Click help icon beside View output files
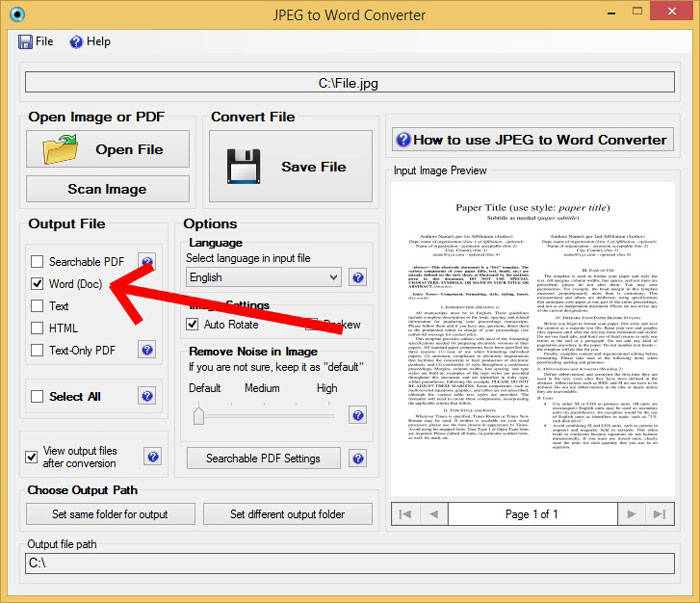The height and width of the screenshot is (603, 700). tap(153, 457)
